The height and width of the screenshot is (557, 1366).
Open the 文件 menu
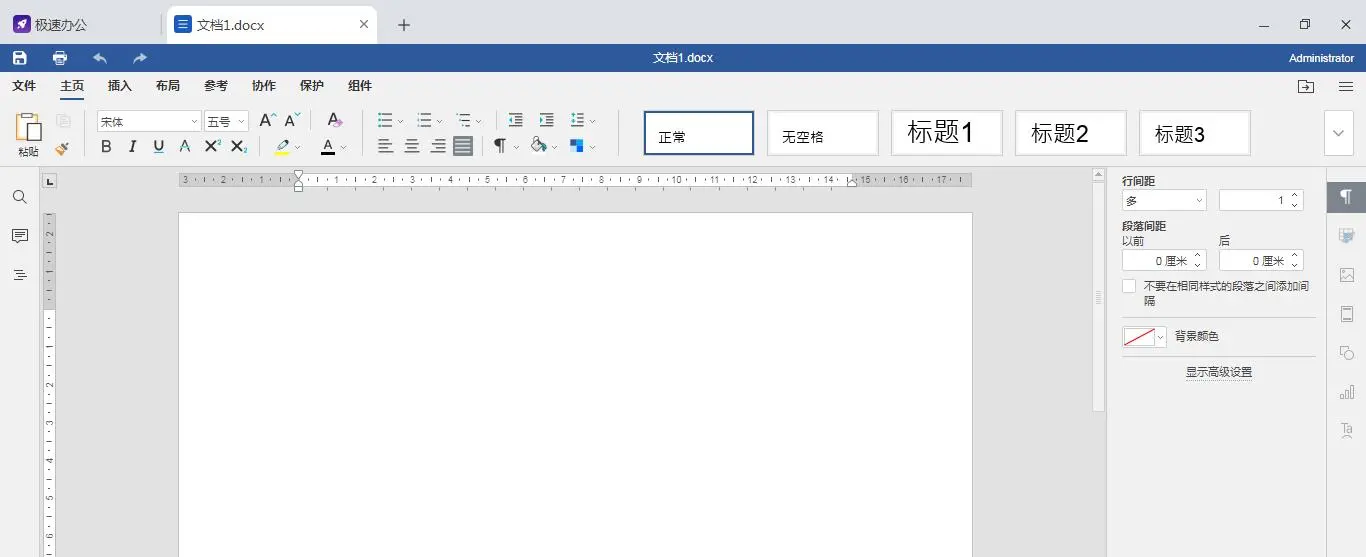click(24, 86)
